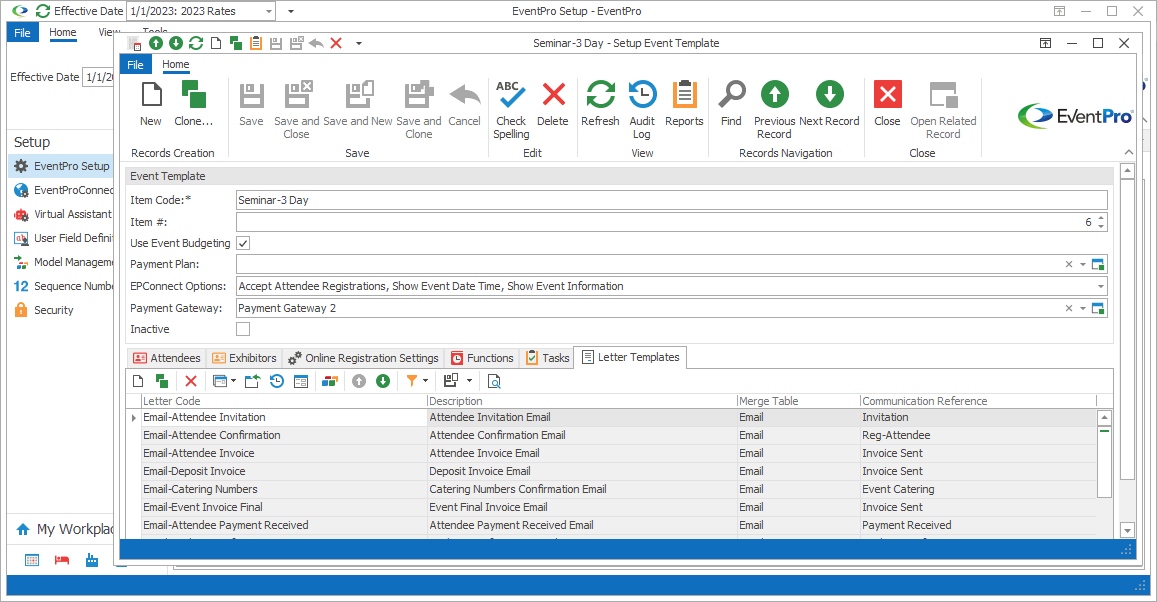Clear the Payment Gateway value
This screenshot has width=1157, height=602.
pos(1068,308)
